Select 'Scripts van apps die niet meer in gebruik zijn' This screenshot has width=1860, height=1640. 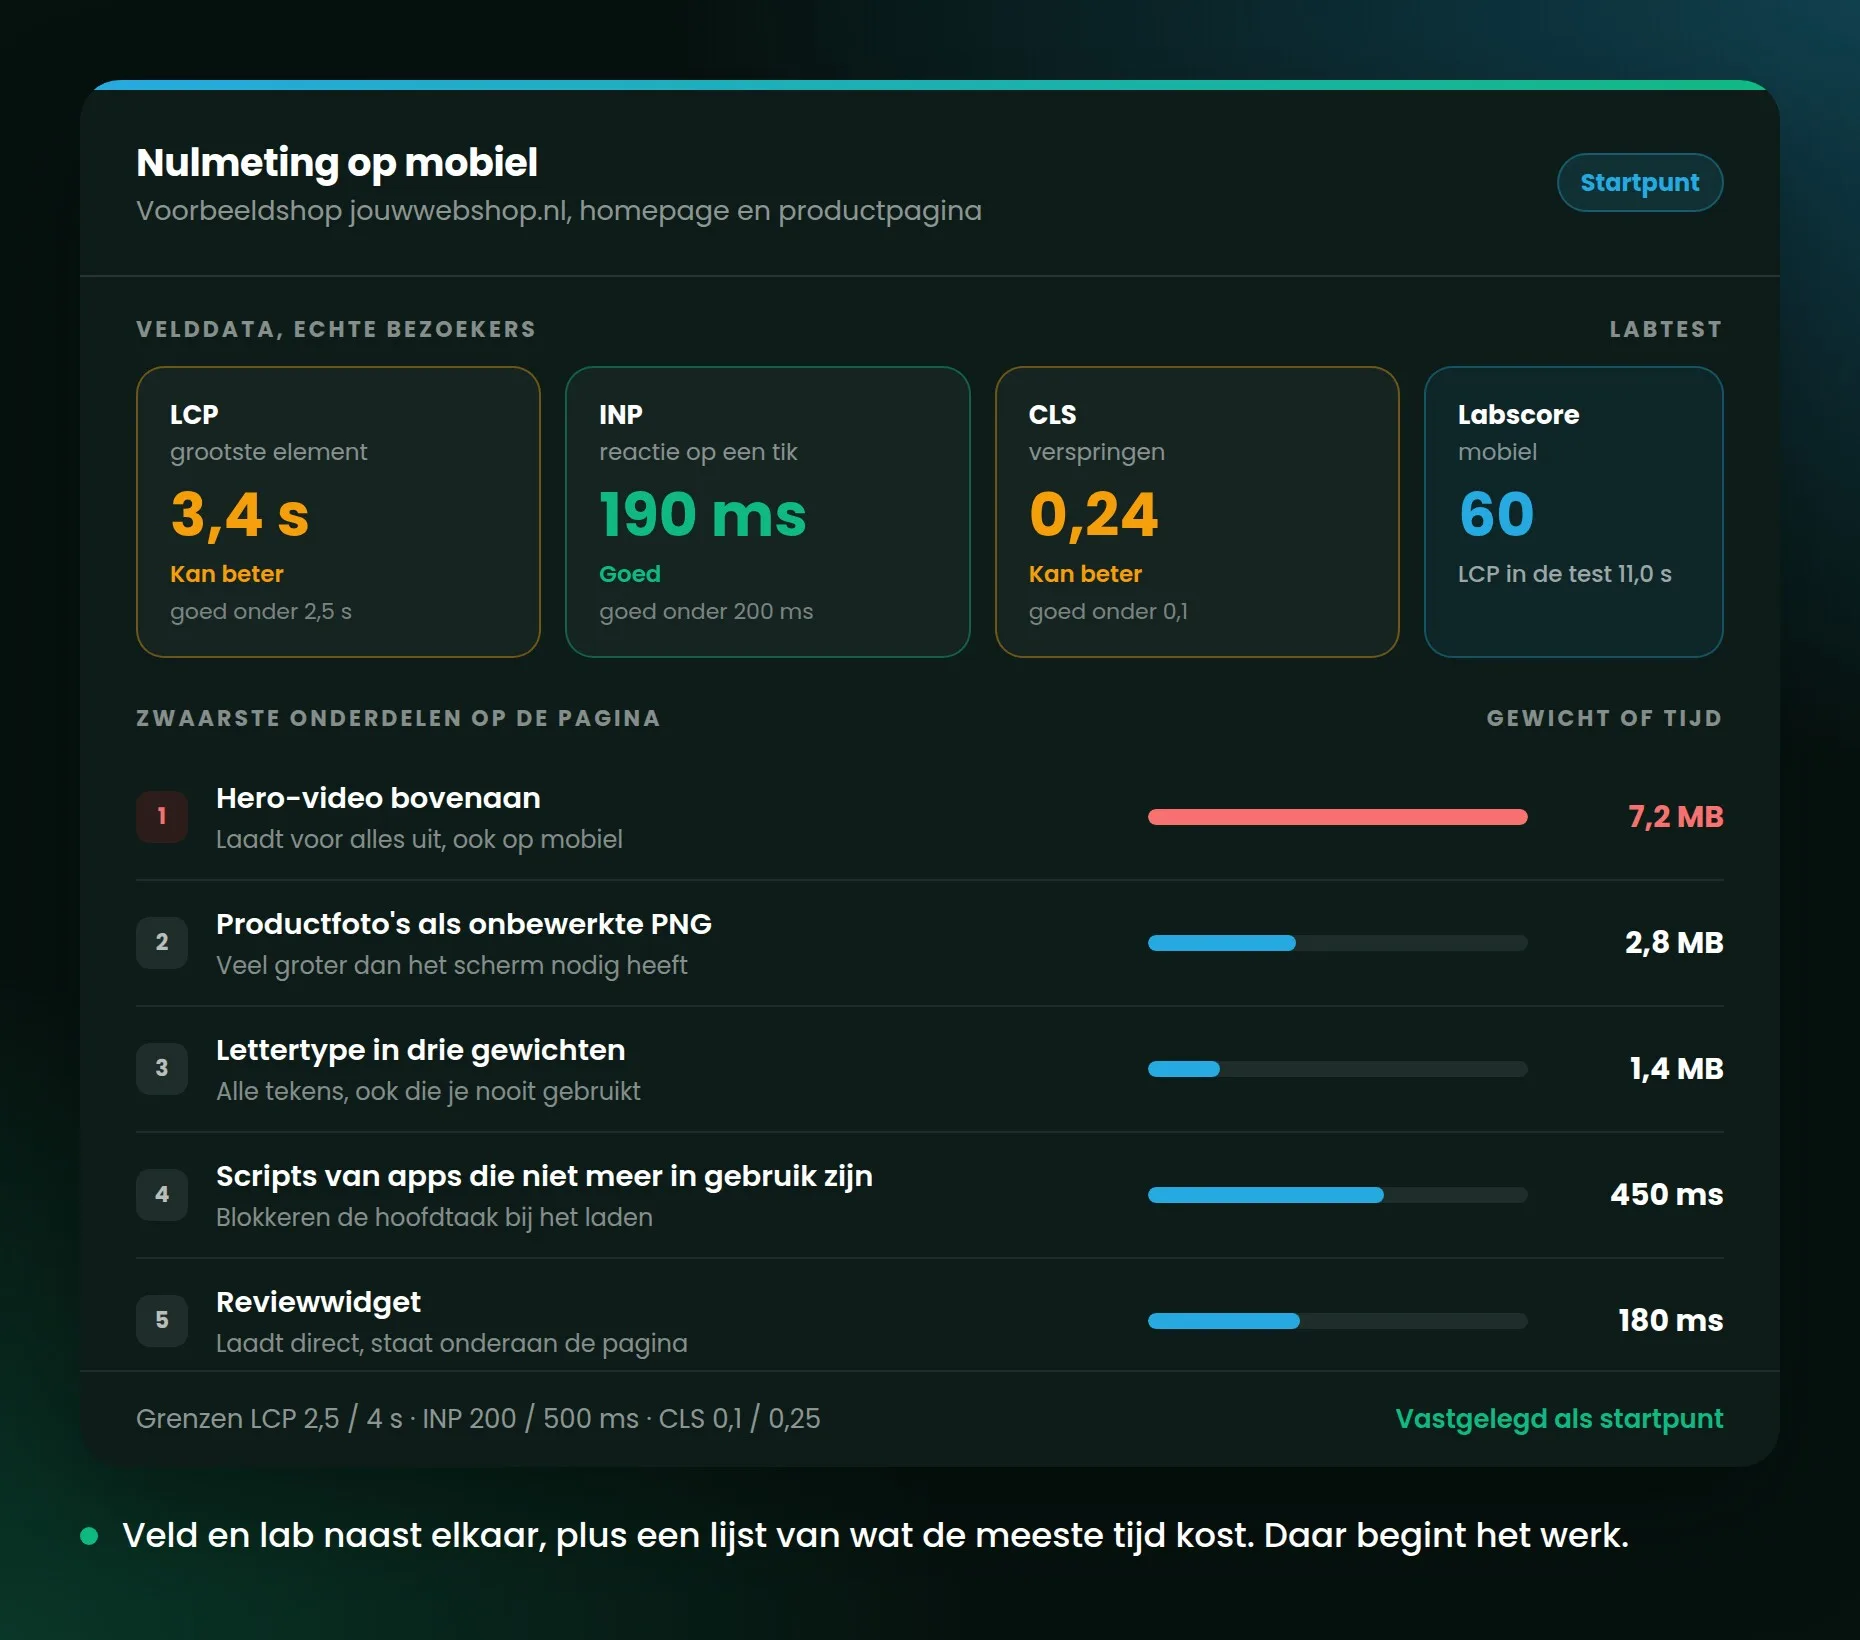544,1176
